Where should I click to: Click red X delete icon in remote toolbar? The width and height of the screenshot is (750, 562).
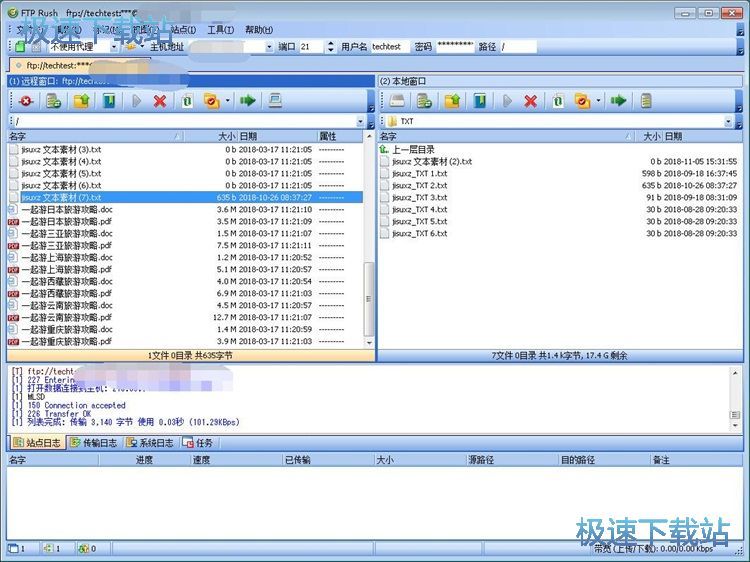(x=160, y=101)
